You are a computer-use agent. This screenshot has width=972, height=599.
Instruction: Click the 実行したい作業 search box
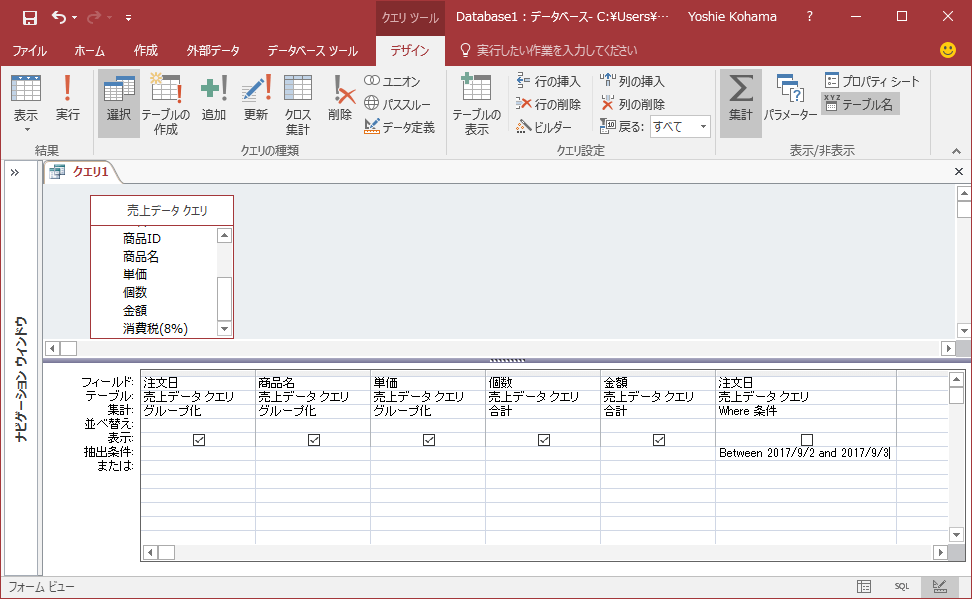[x=556, y=50]
